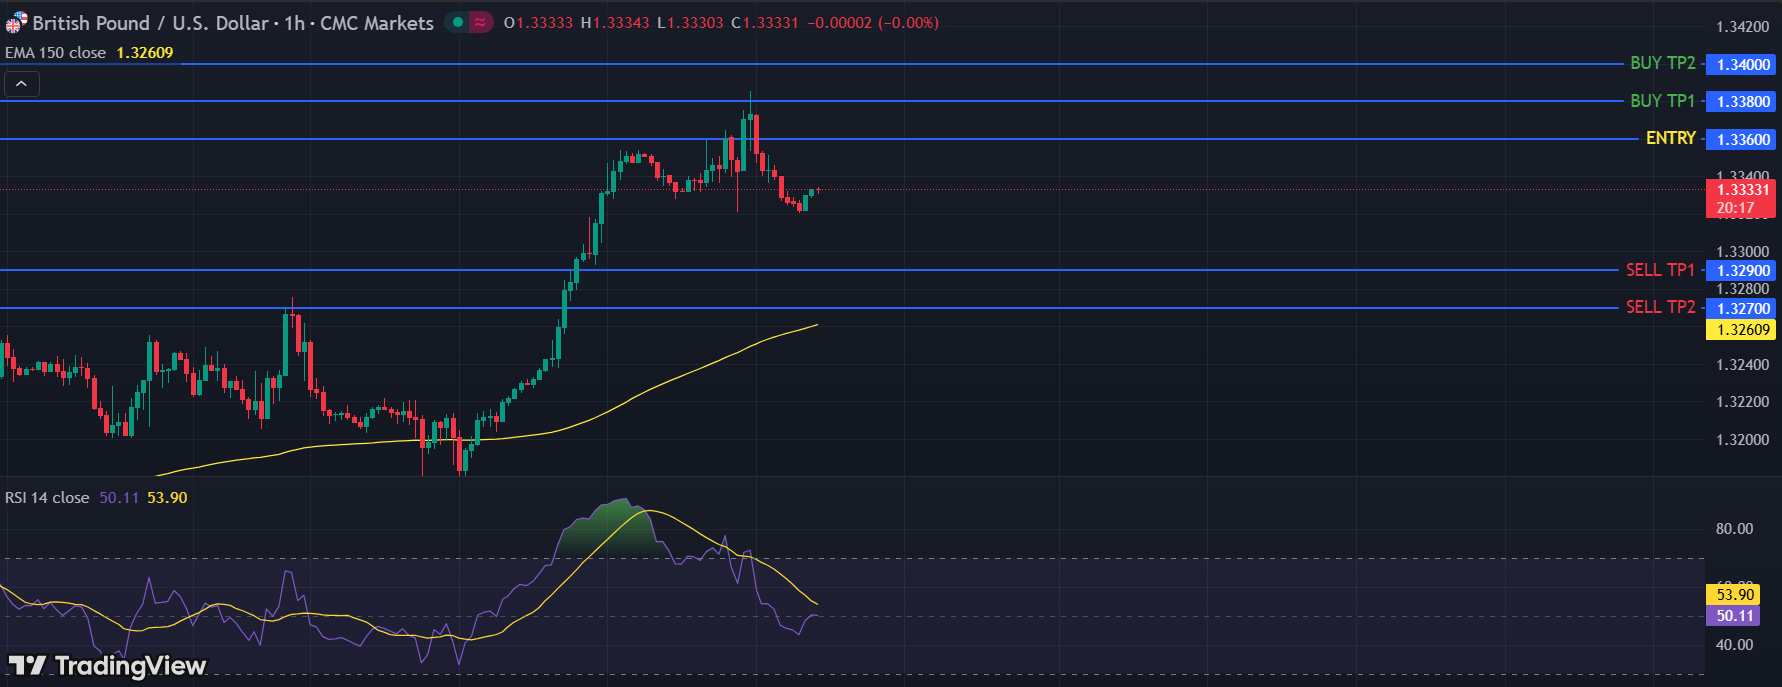This screenshot has height=687, width=1782.
Task: Click the BUY TP1 line label
Action: tap(1662, 101)
